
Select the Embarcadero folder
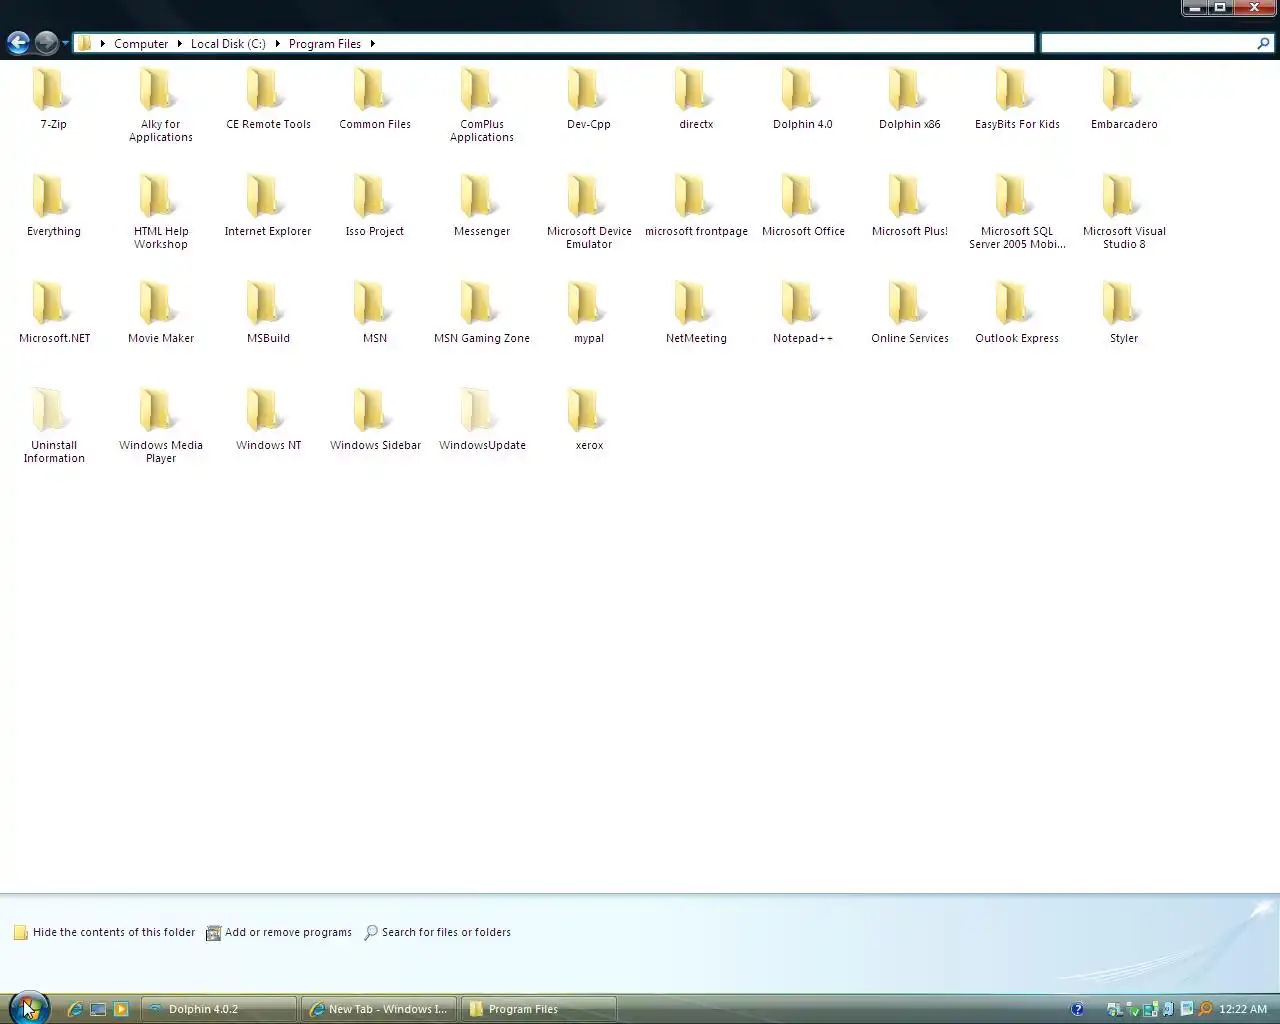pos(1124,98)
